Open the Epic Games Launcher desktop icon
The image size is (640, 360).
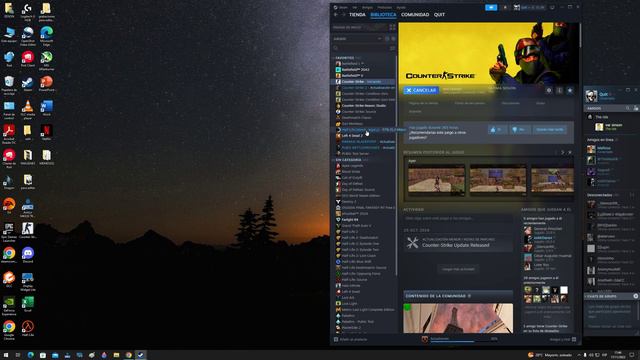[x=9, y=231]
